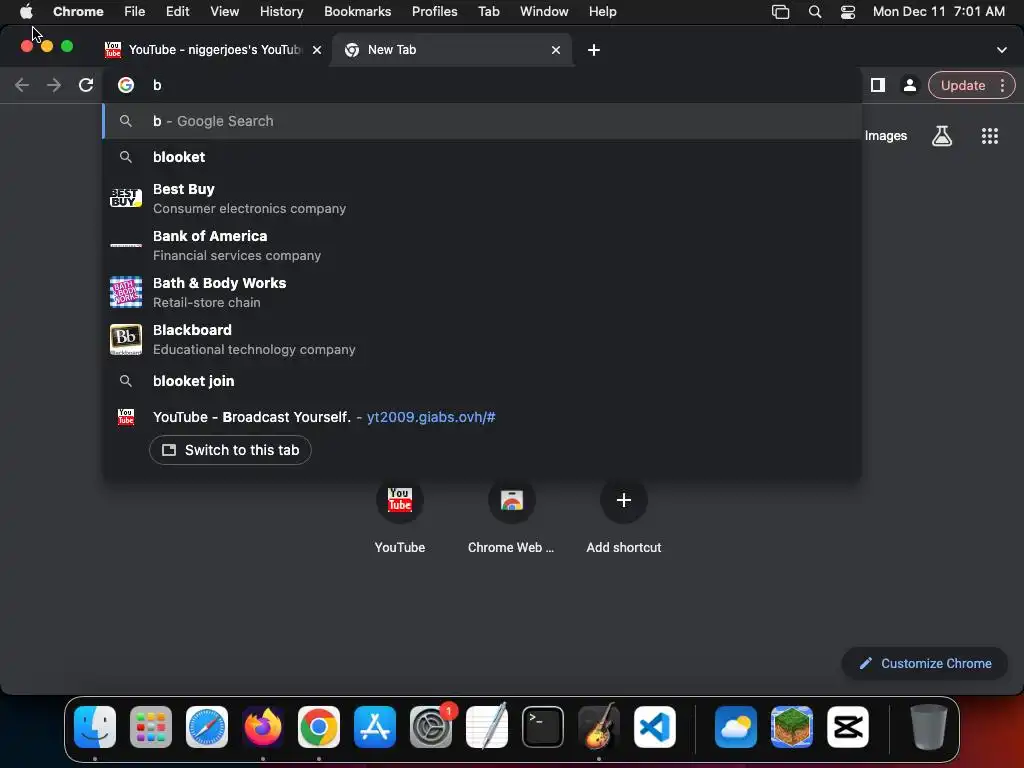The image size is (1024, 768).
Task: Open the profile avatar icon
Action: click(909, 85)
